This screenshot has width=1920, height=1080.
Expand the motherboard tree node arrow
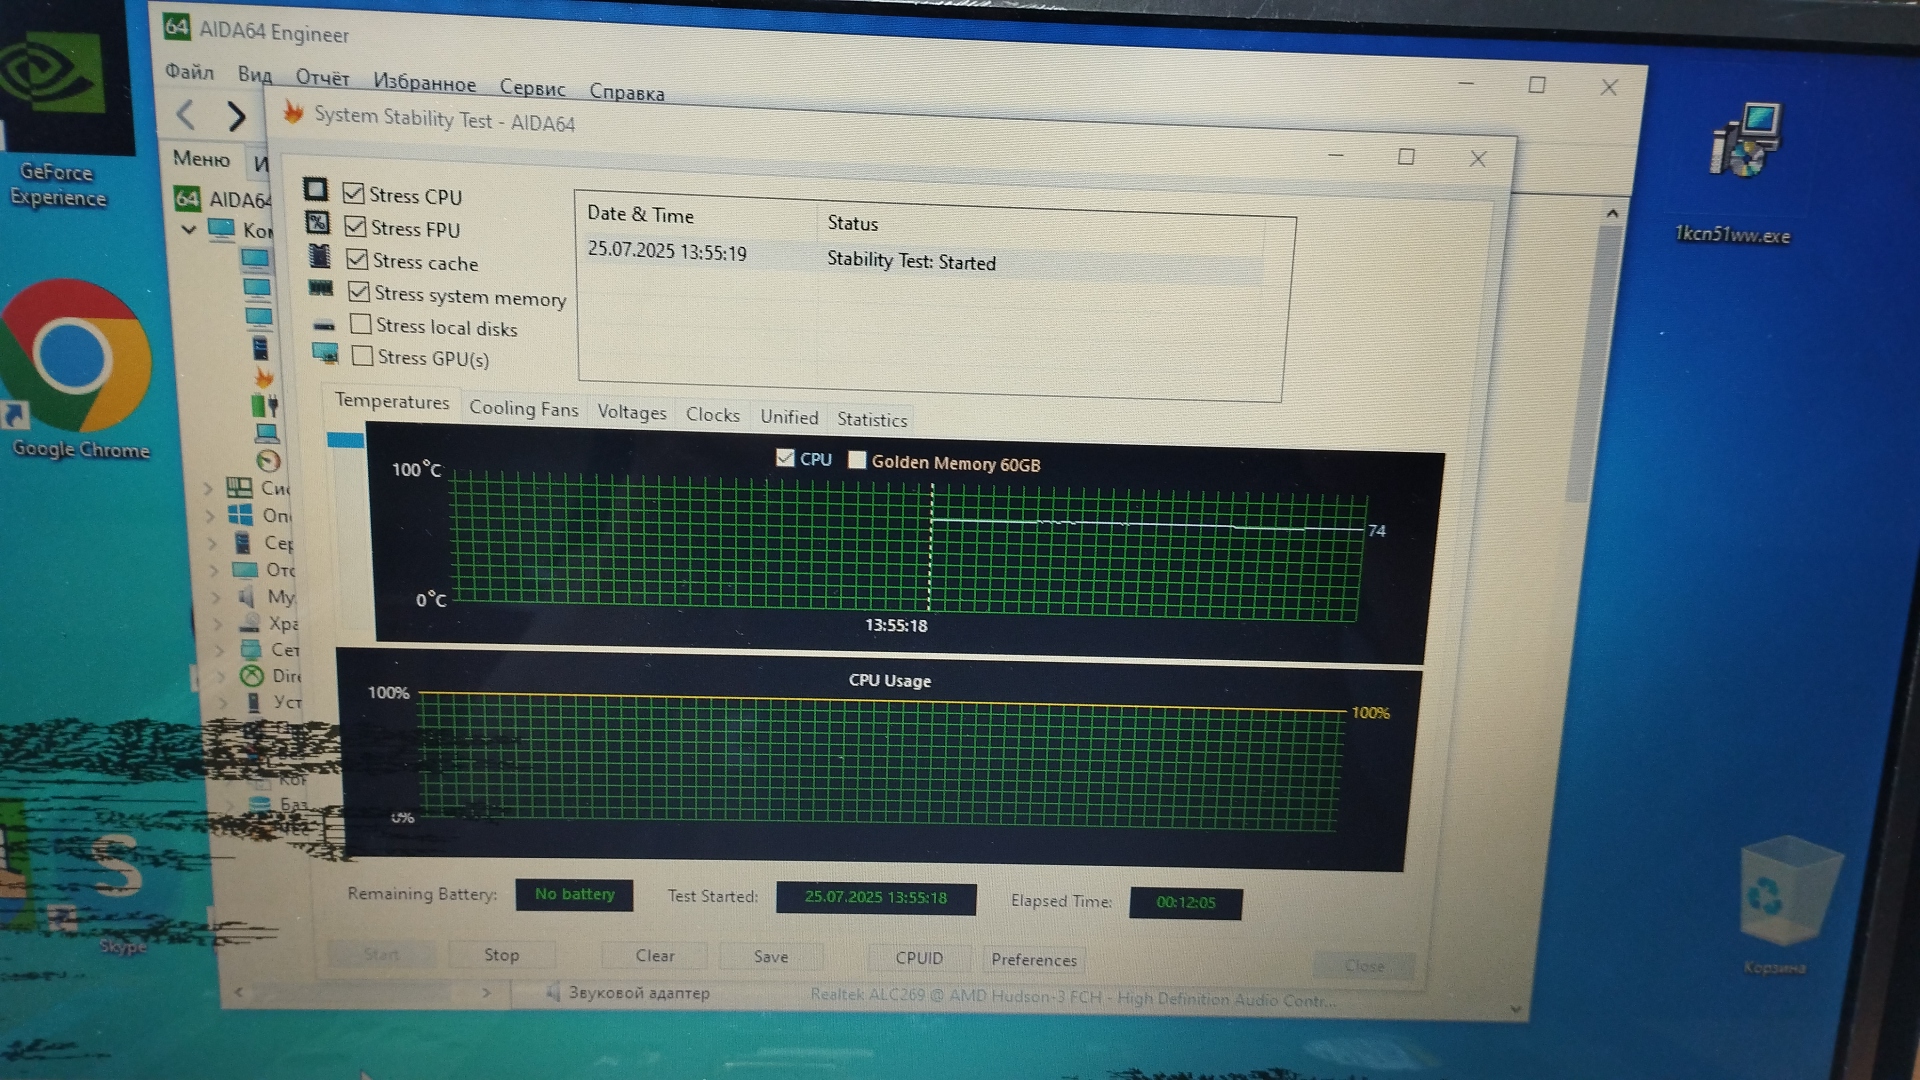208,489
